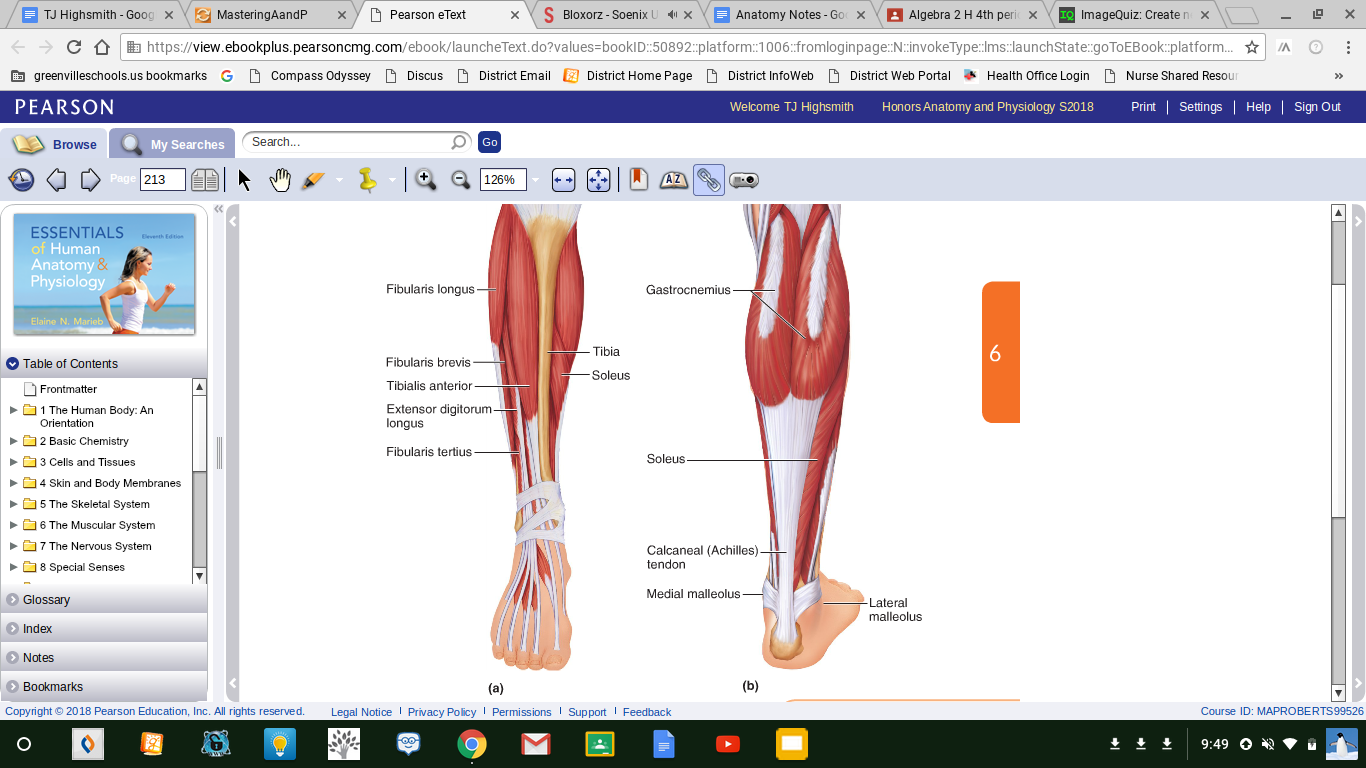The width and height of the screenshot is (1366, 768).
Task: Open the A-Z glossary icon
Action: tap(673, 180)
